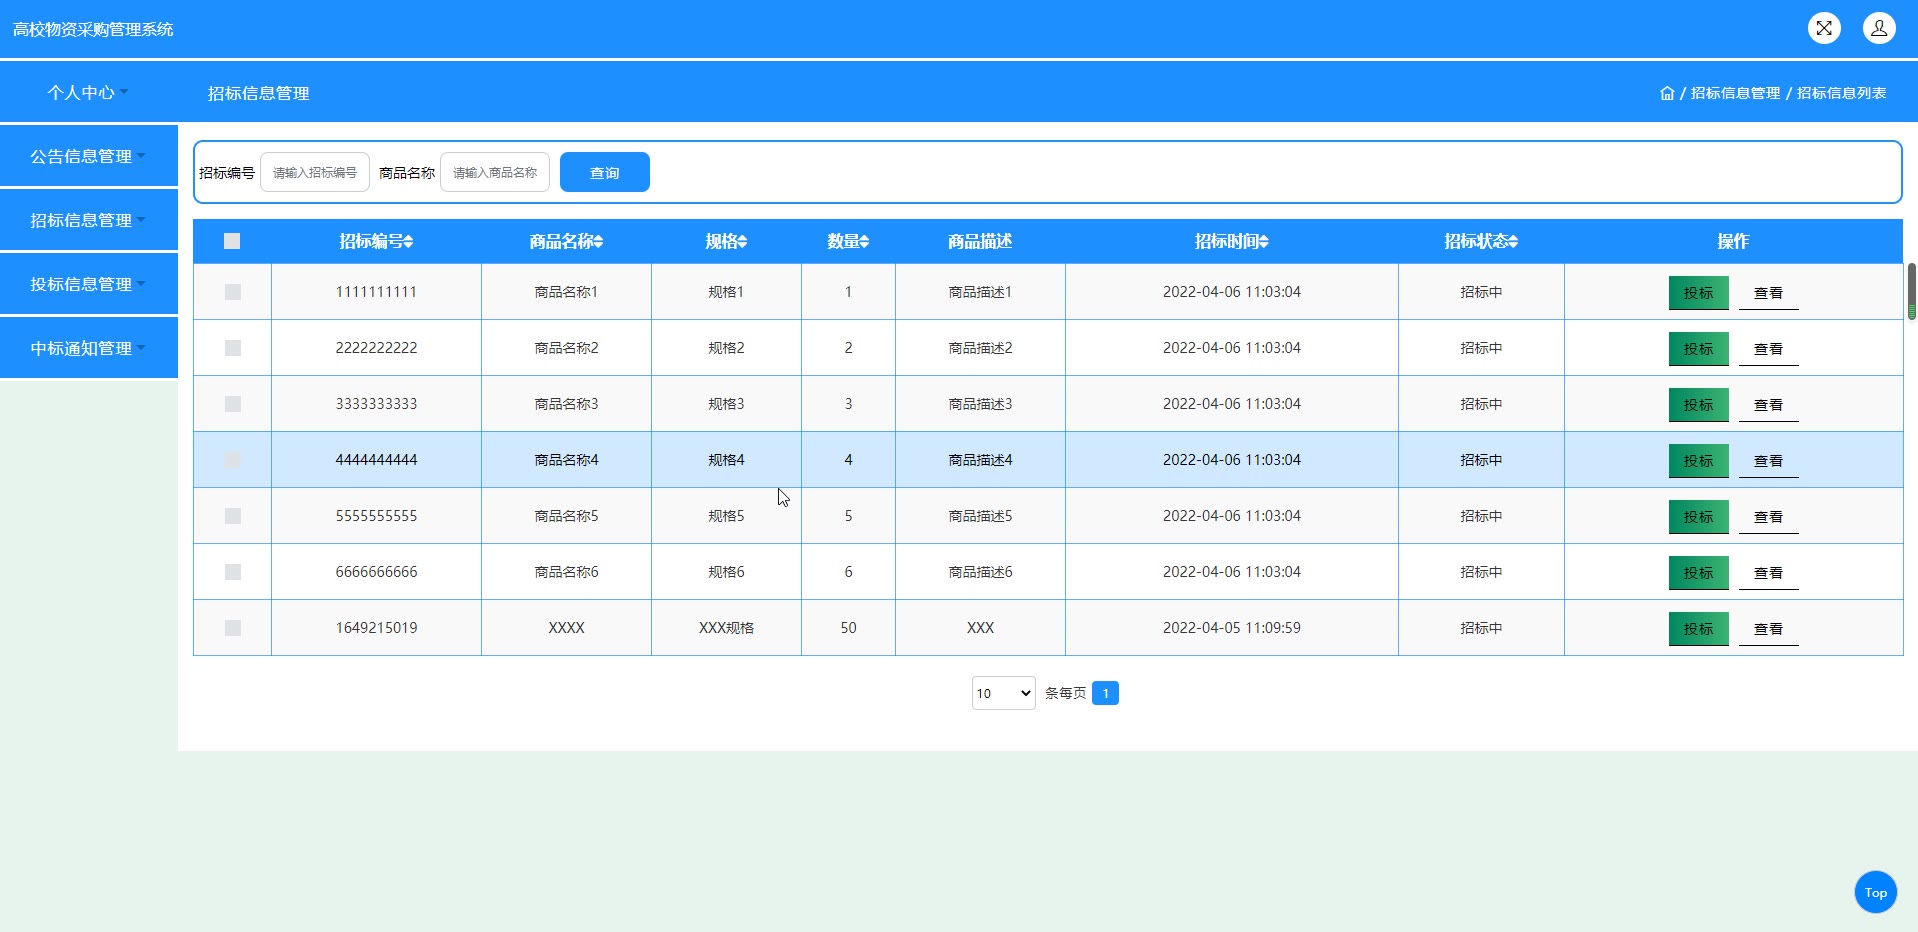Click 查看 for row 3333333333

click(x=1768, y=405)
